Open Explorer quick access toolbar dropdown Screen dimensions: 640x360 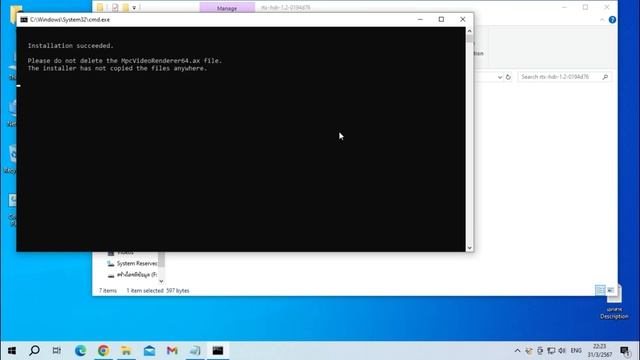pyautogui.click(x=134, y=8)
